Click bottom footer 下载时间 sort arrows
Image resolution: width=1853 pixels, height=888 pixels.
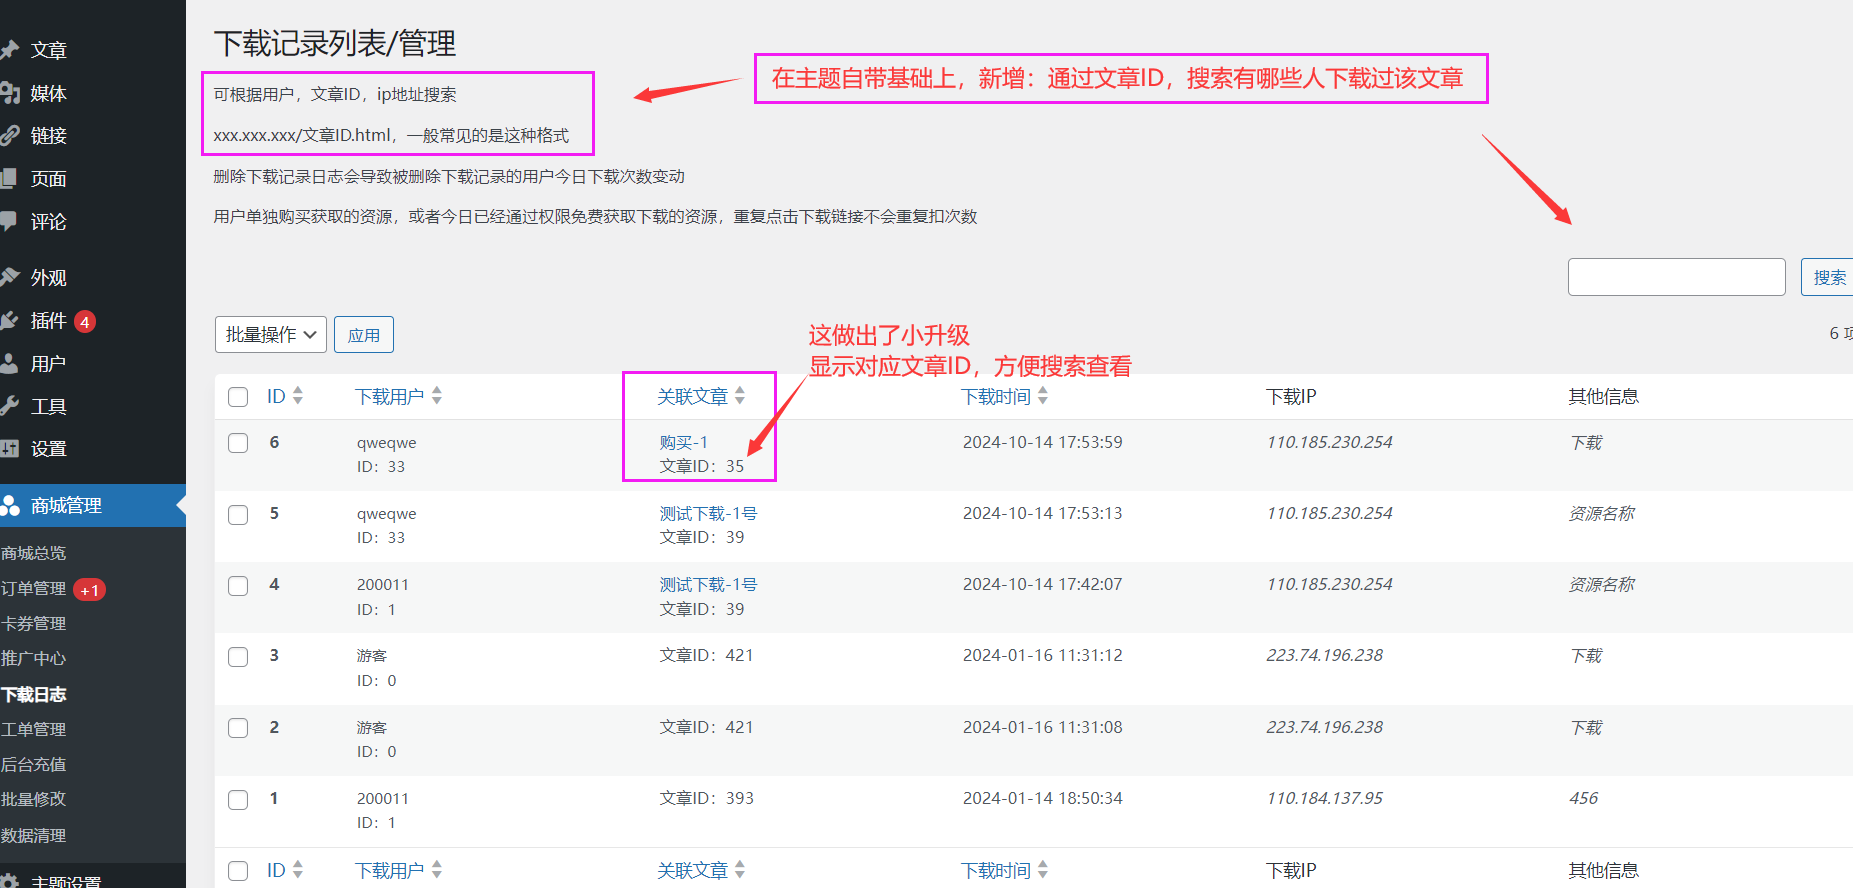1043,870
